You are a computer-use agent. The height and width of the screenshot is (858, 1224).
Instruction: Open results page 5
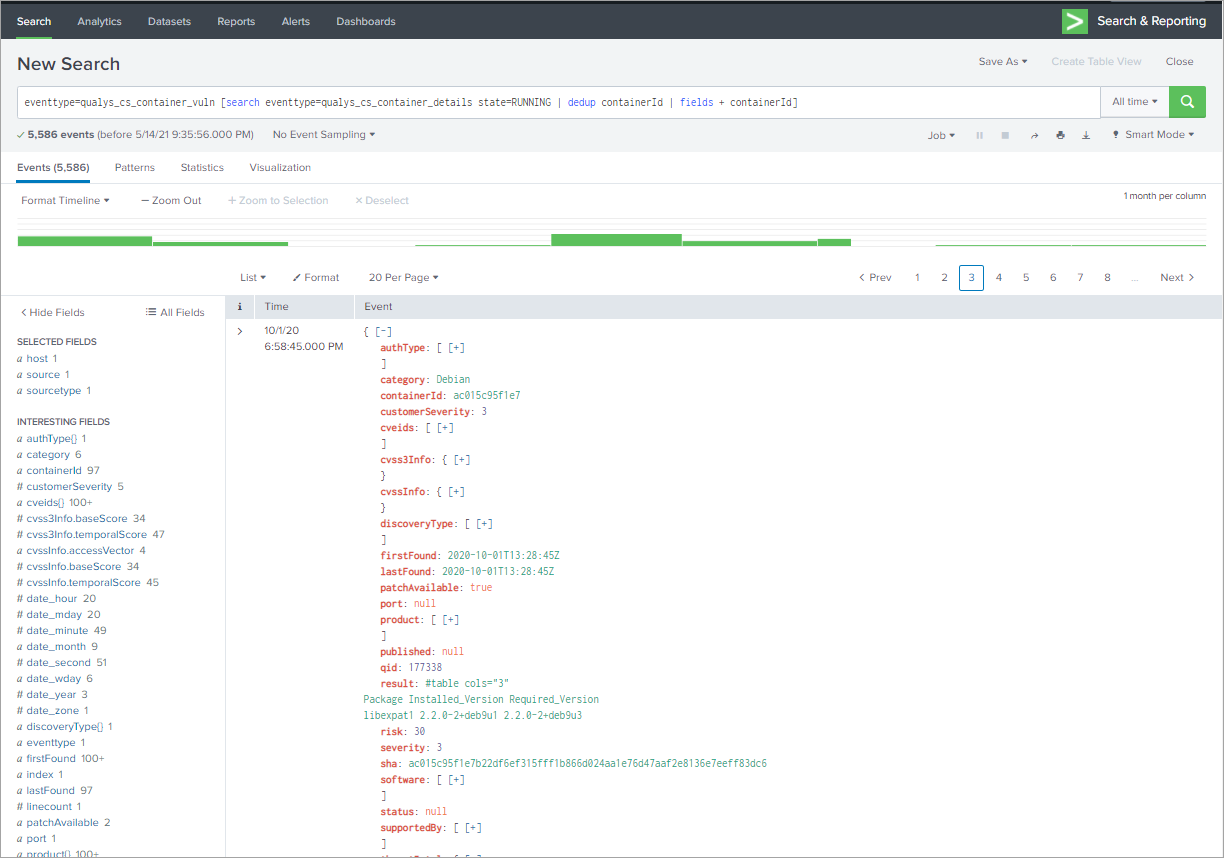coord(1025,277)
